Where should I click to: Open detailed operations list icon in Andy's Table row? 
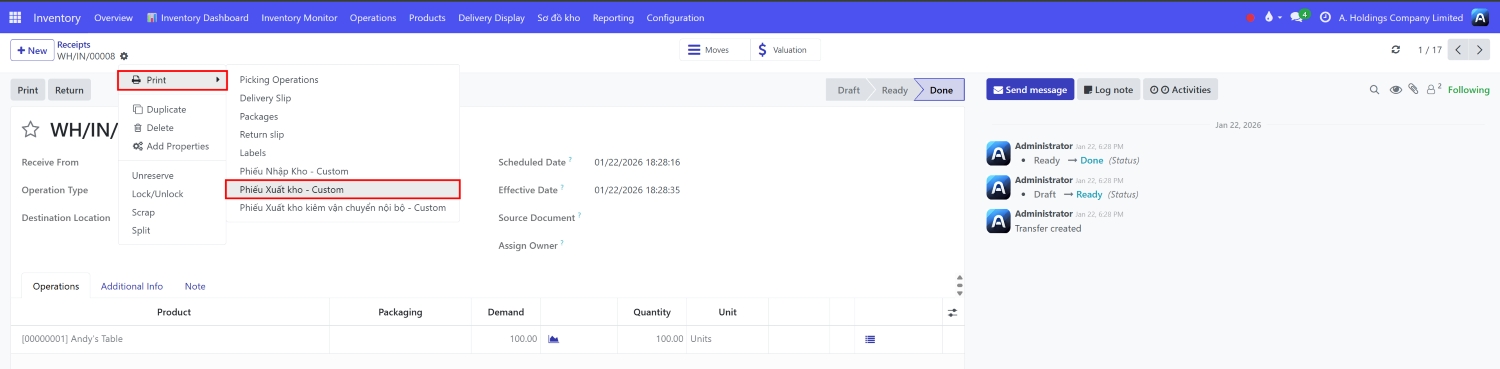click(x=870, y=339)
